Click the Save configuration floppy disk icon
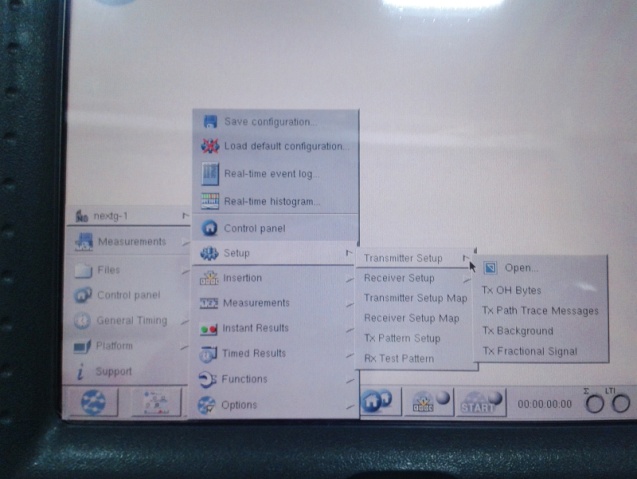 coord(210,121)
